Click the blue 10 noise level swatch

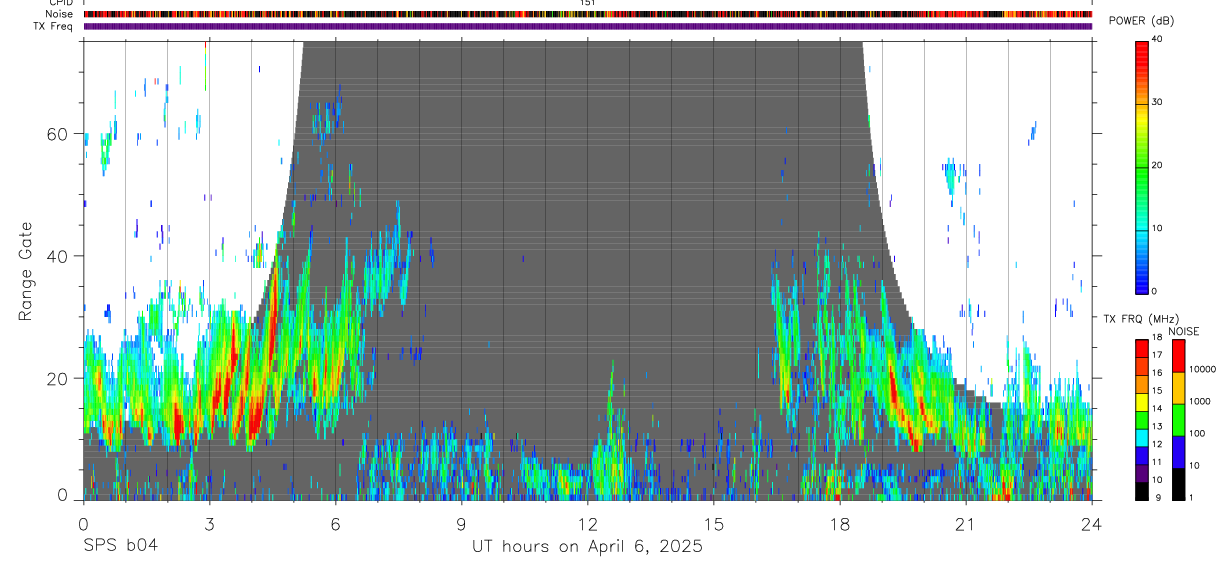[x=1178, y=452]
